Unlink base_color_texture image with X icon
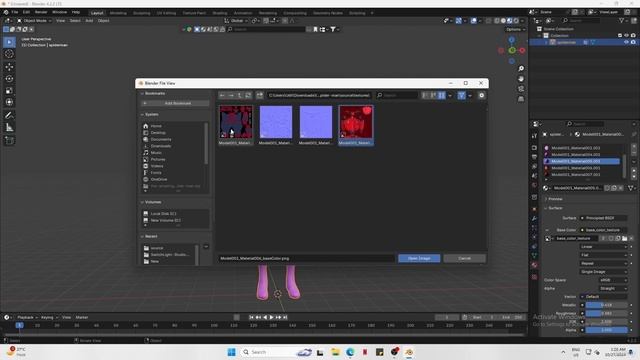This screenshot has height=360, width=640. 631,238
